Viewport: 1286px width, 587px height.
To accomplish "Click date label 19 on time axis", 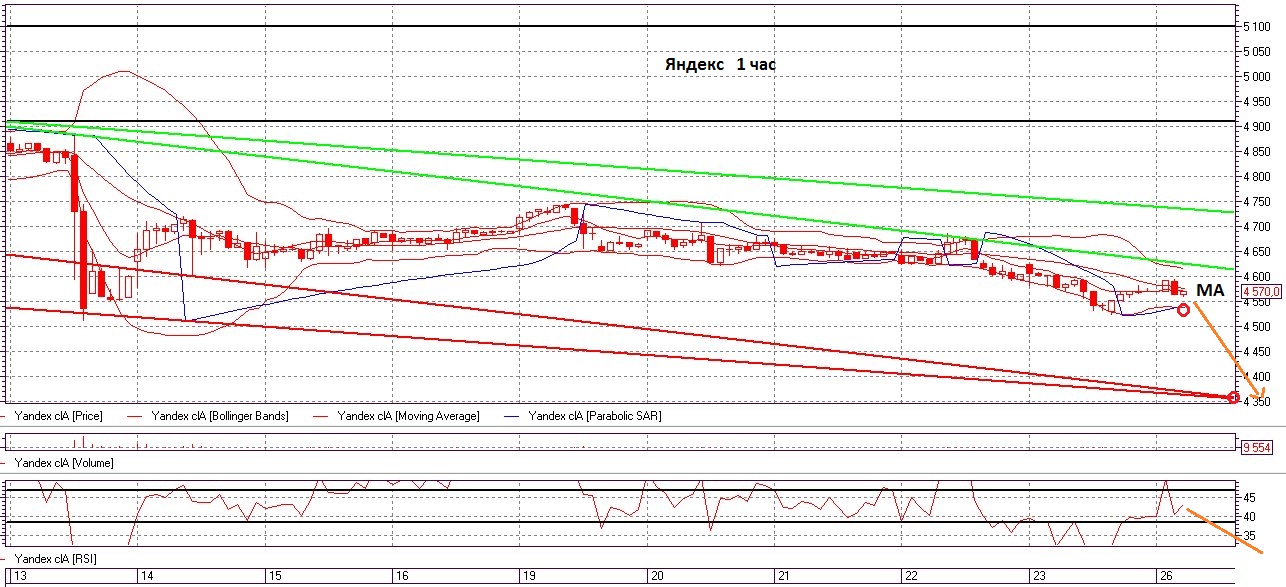I will (530, 576).
